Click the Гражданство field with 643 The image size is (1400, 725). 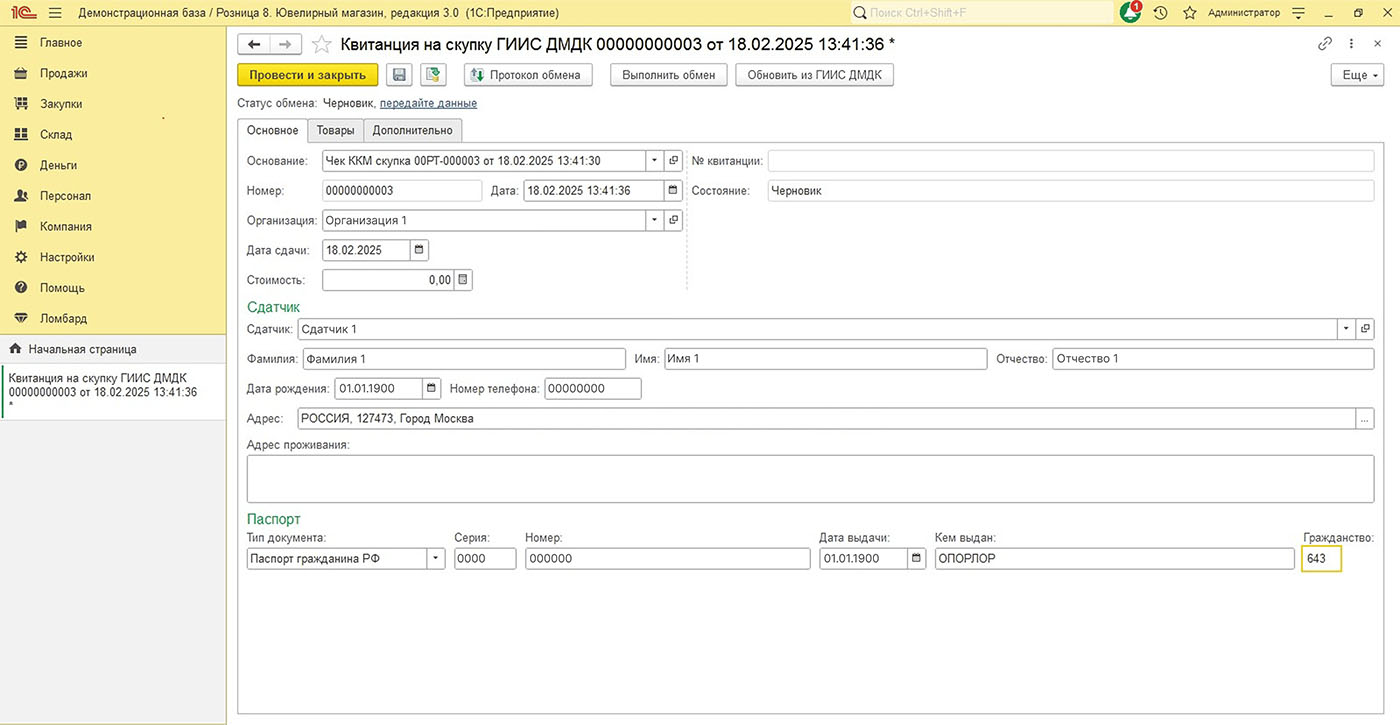tap(1321, 559)
